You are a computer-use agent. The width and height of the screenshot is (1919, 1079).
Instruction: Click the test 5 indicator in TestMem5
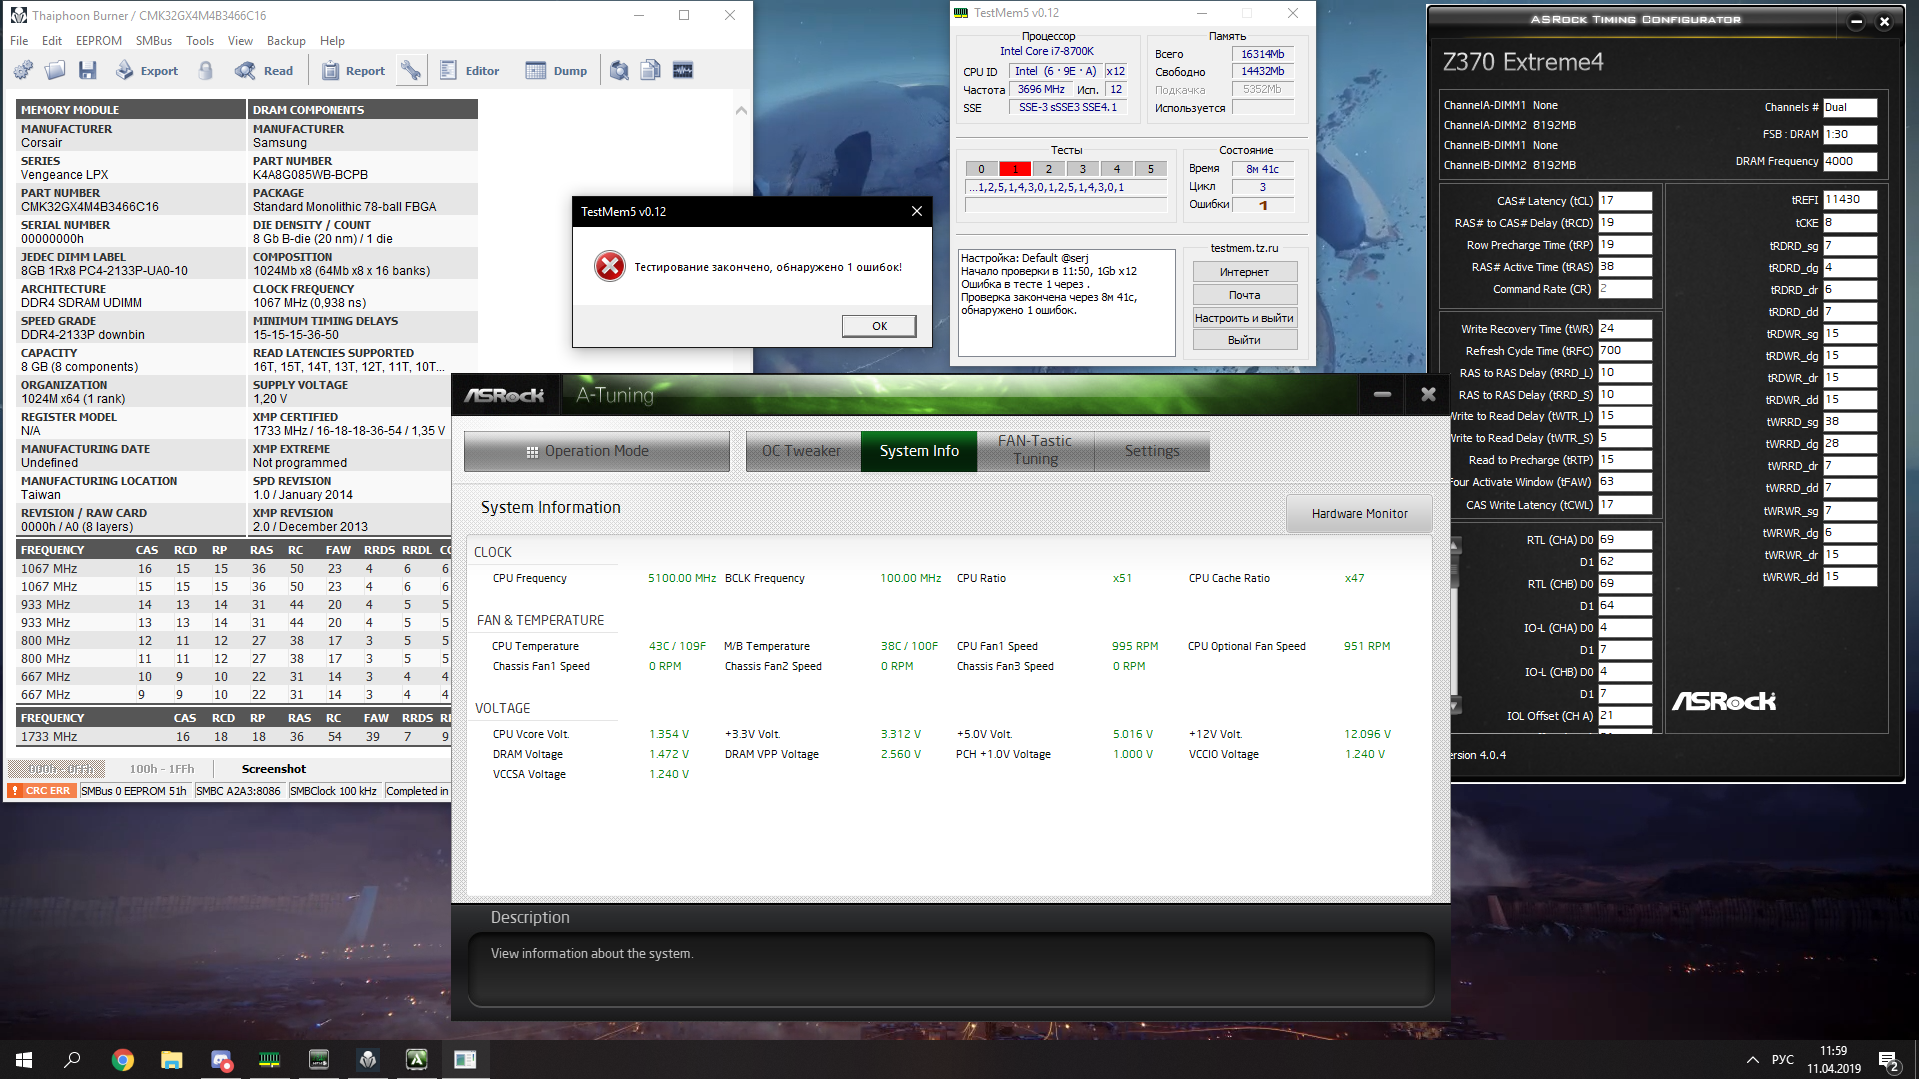[x=1151, y=169]
